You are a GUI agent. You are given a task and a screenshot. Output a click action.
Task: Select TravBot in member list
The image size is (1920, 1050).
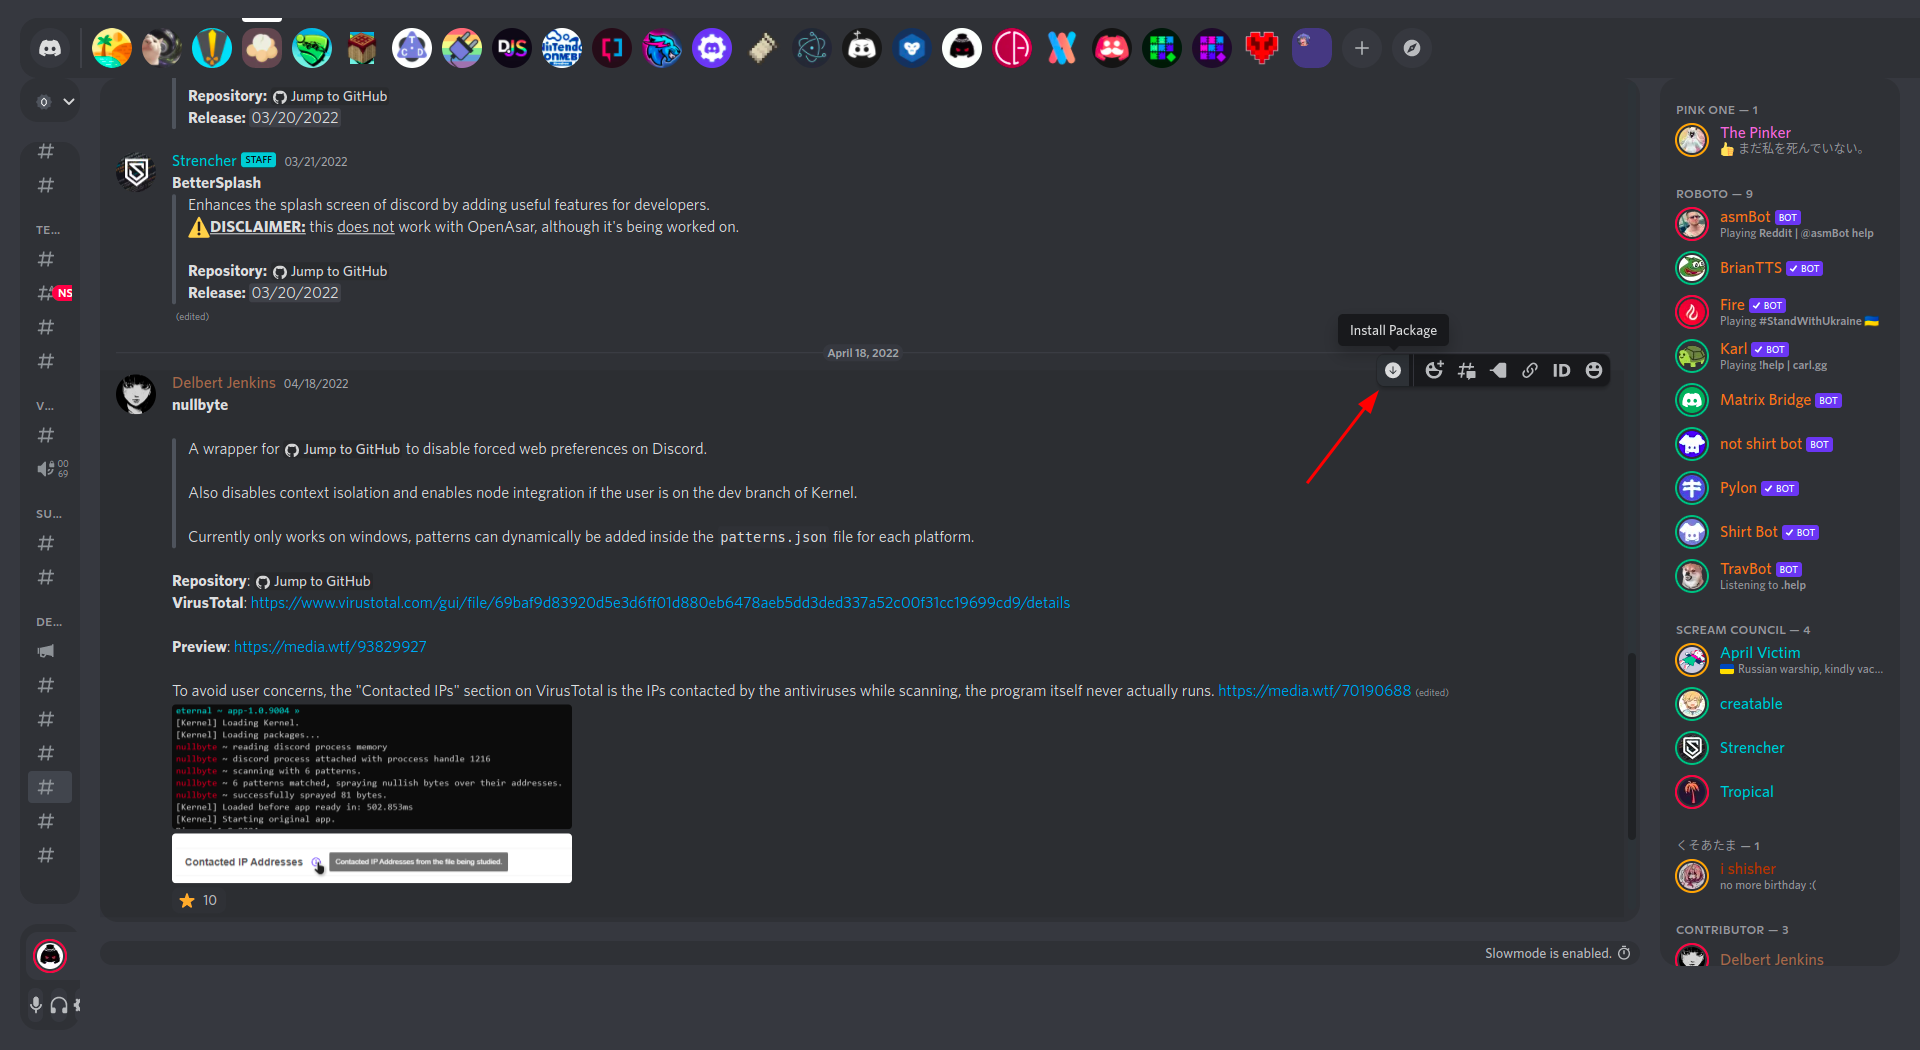tap(1781, 576)
